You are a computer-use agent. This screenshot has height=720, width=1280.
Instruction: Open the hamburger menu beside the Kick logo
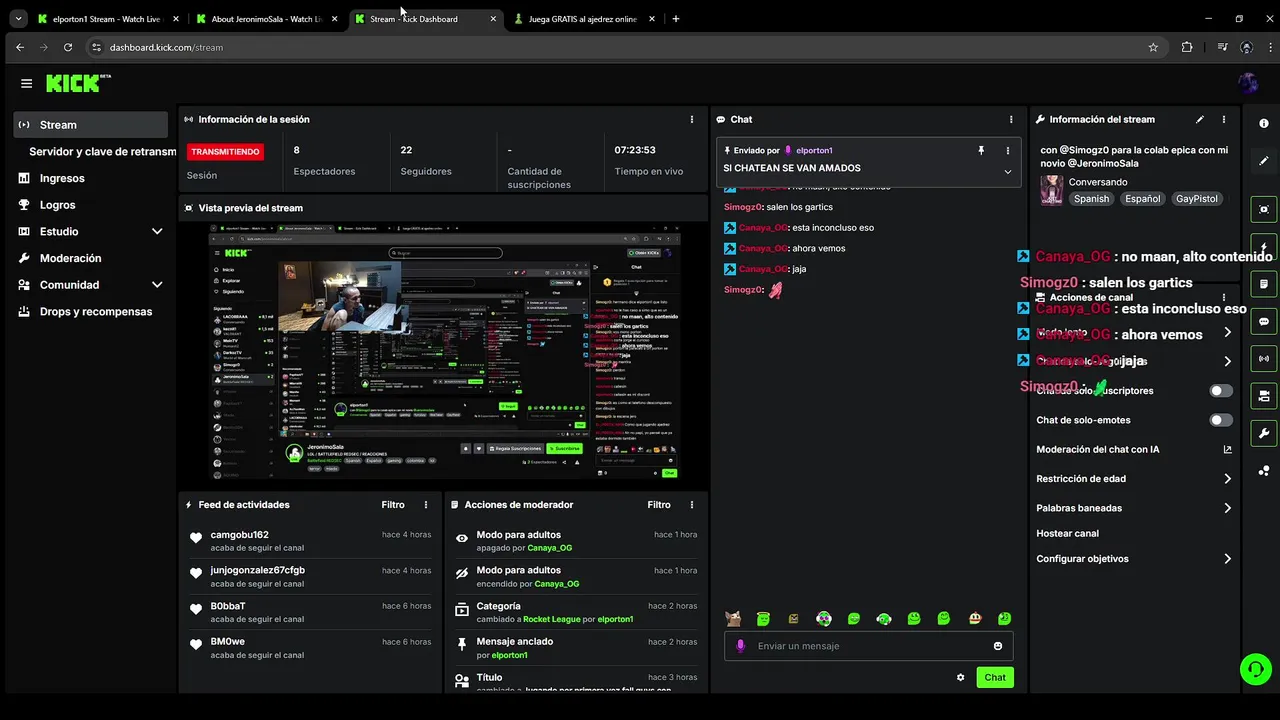(26, 84)
